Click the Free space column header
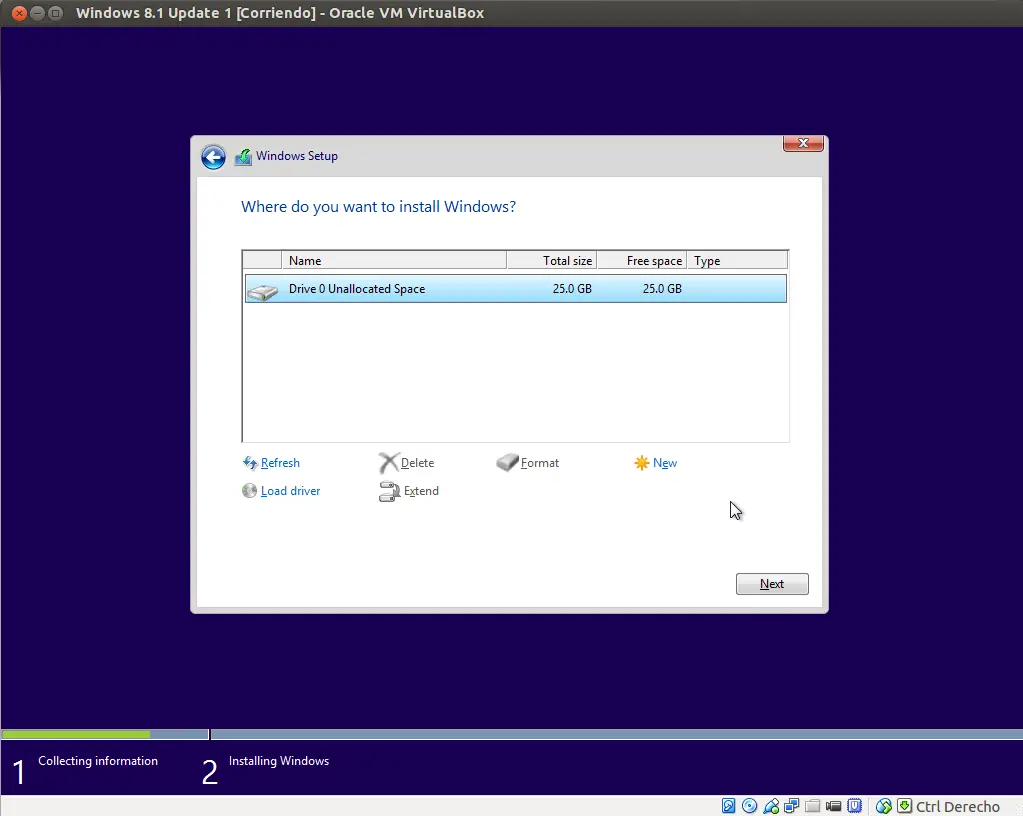1023x816 pixels. point(642,260)
